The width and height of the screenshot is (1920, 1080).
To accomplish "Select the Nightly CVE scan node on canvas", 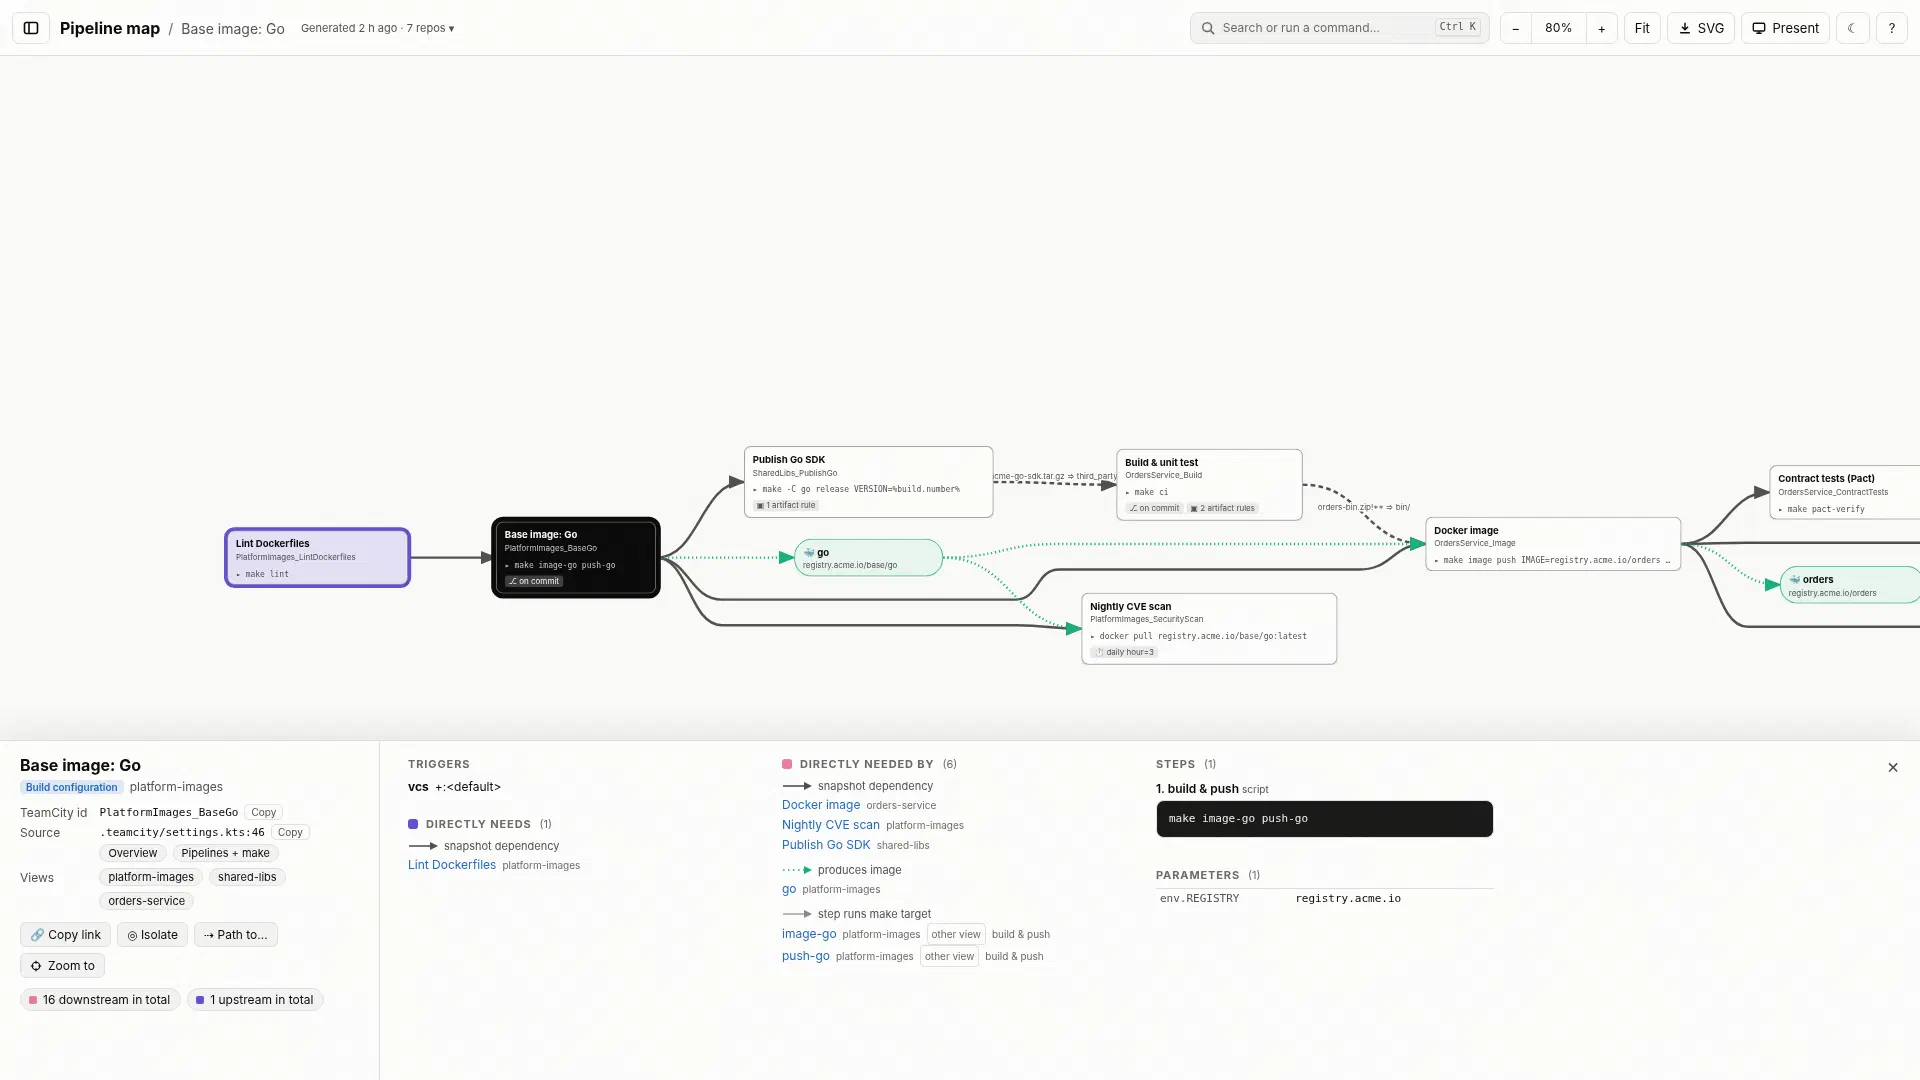I will pyautogui.click(x=1209, y=629).
